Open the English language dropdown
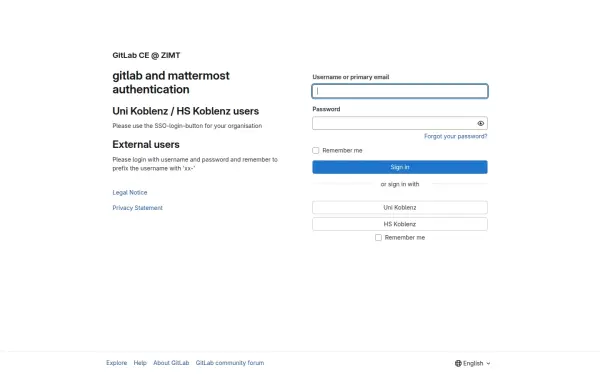 click(473, 363)
